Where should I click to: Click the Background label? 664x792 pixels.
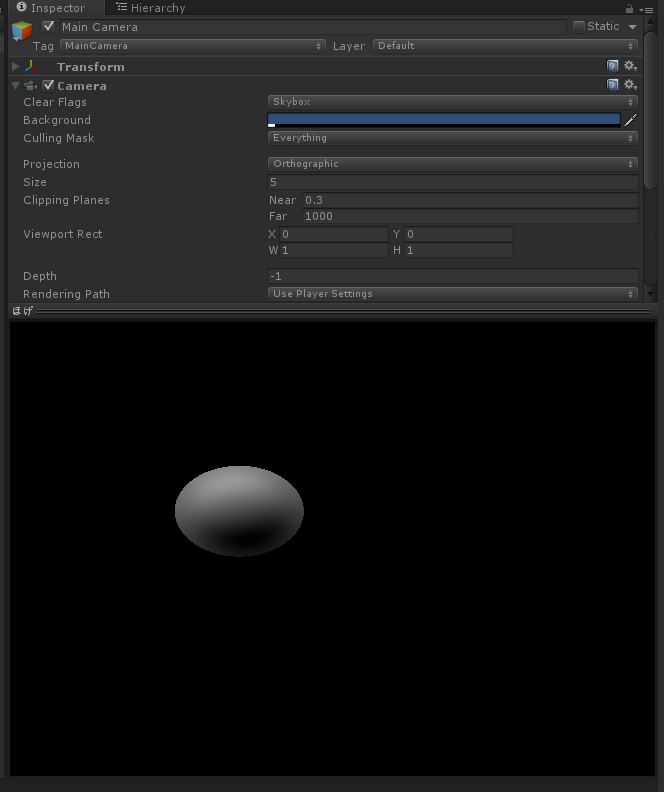(57, 120)
